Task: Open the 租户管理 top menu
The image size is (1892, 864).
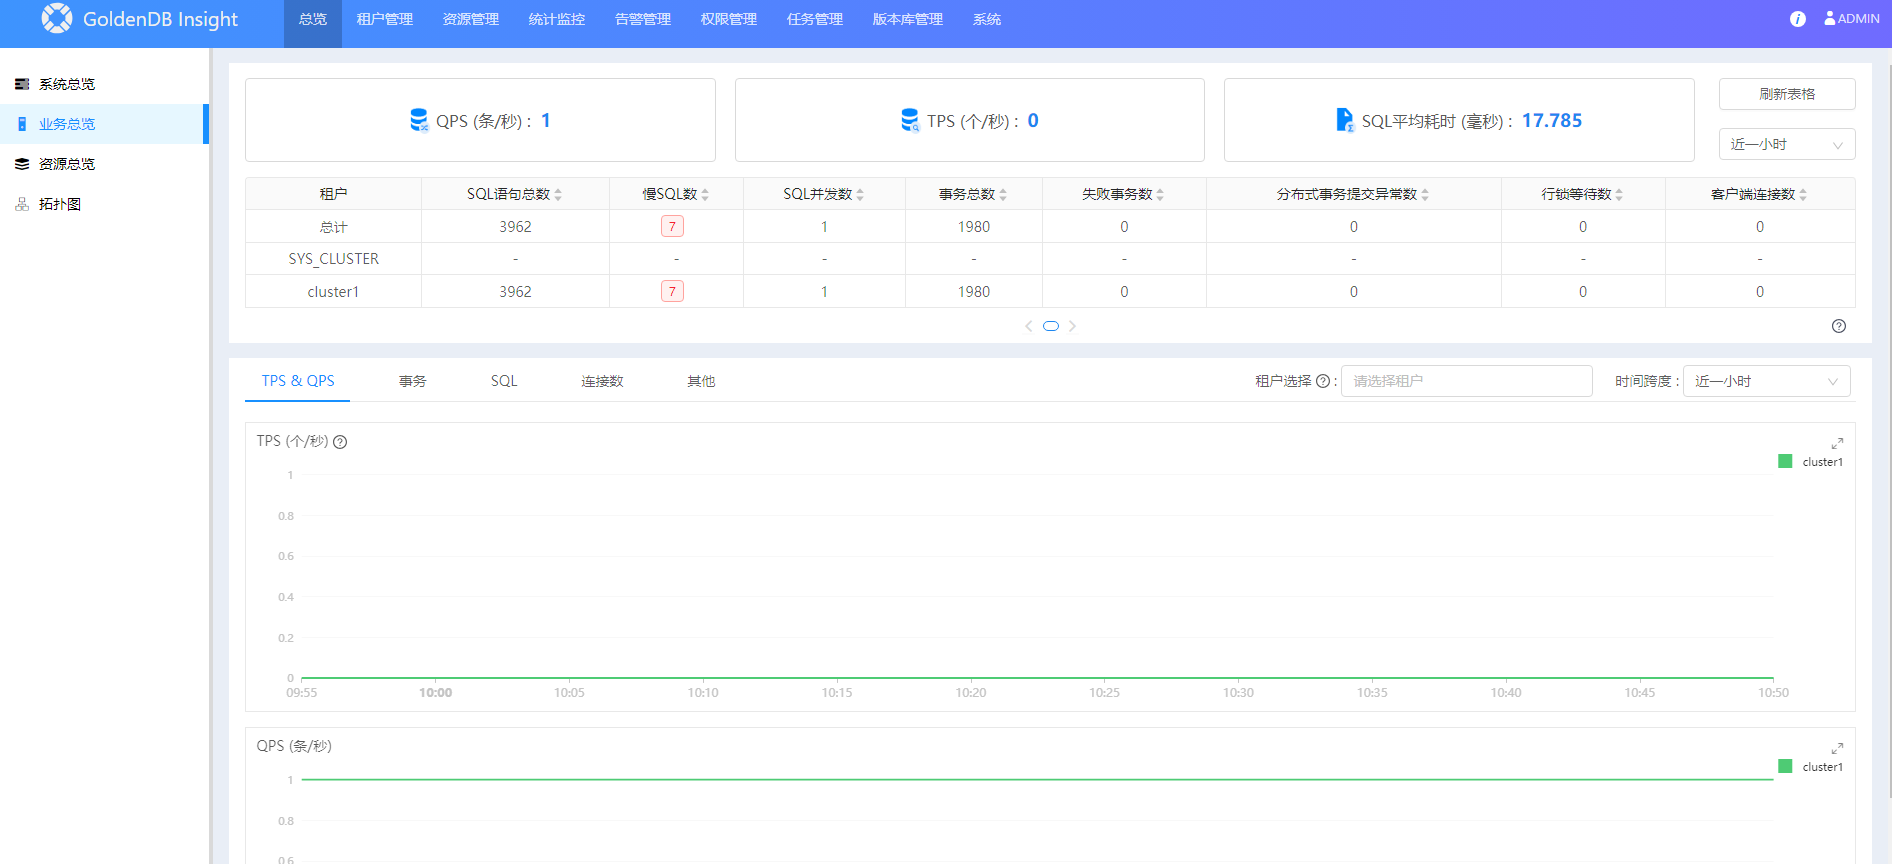Action: [x=385, y=20]
